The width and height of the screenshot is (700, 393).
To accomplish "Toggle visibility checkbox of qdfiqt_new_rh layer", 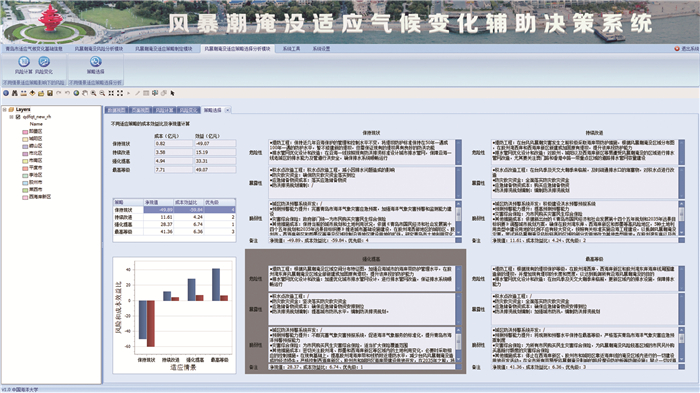I will click(18, 117).
